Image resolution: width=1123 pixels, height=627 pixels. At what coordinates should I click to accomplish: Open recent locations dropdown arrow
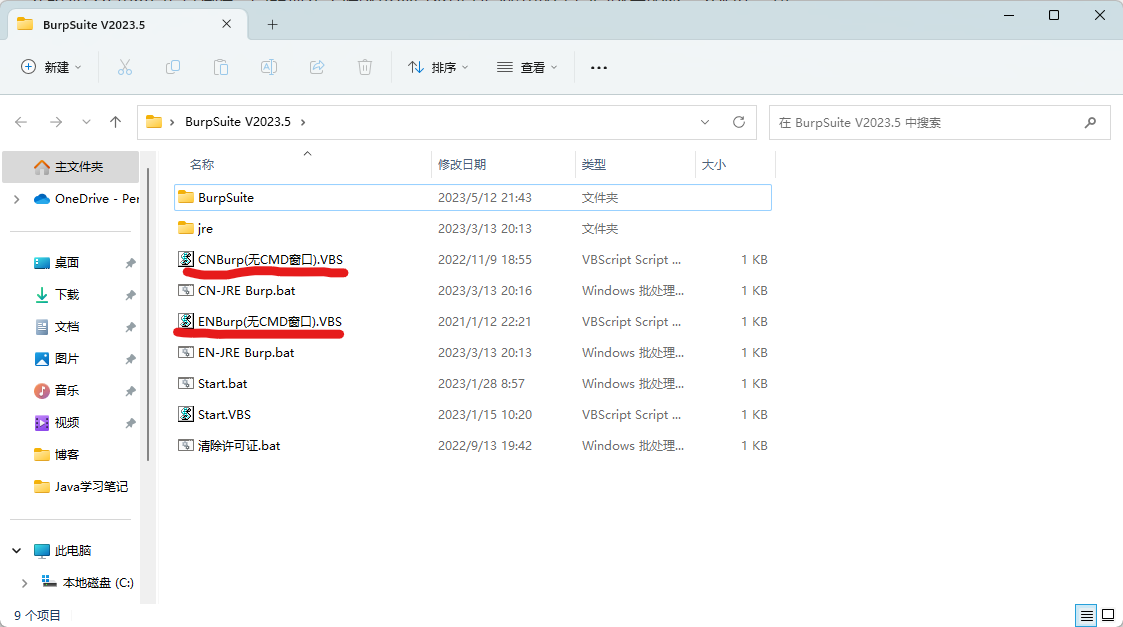click(x=86, y=123)
